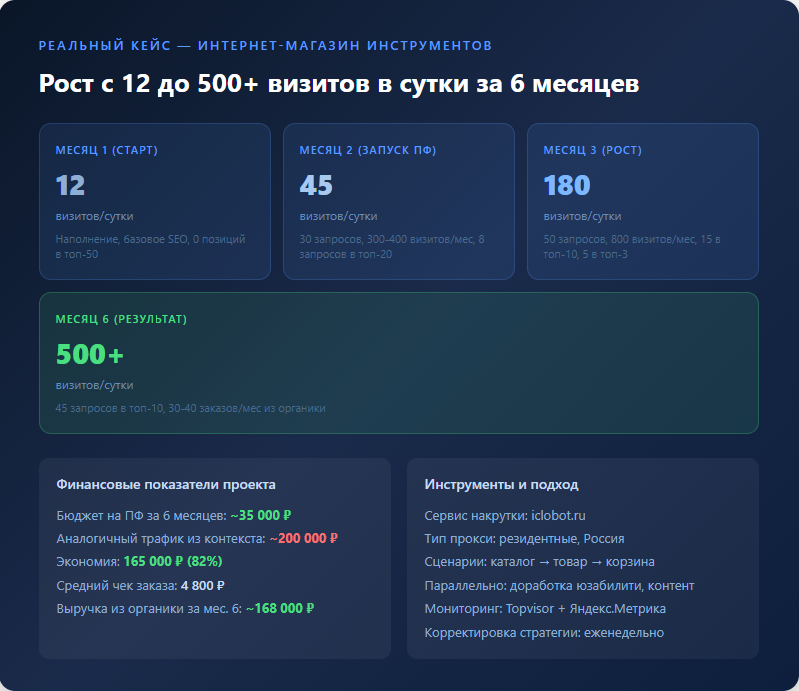Click '30 запросов, 300-400 визитов/мес' description
The width and height of the screenshot is (799, 691).
point(392,247)
